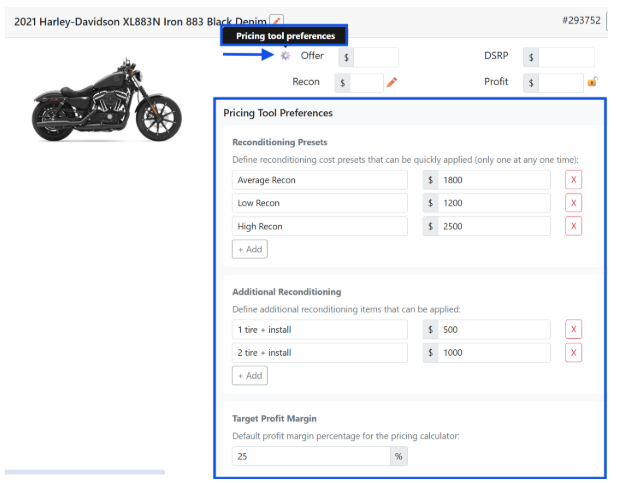Add a new reconditioning preset
The height and width of the screenshot is (483, 638).
pos(249,249)
